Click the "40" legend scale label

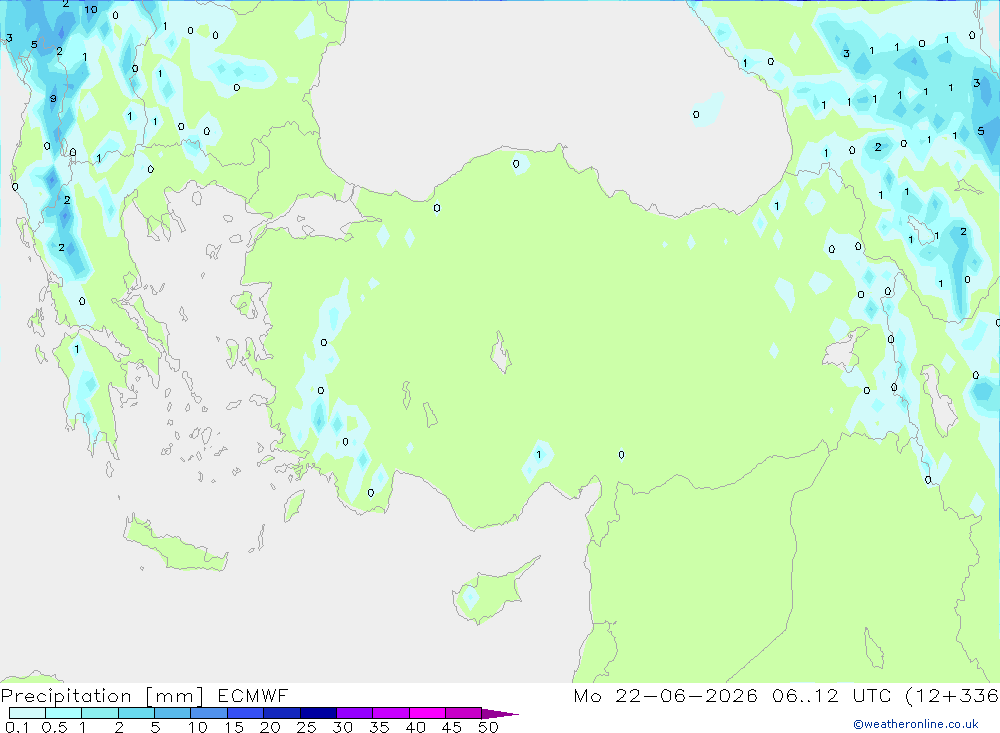pyautogui.click(x=415, y=727)
